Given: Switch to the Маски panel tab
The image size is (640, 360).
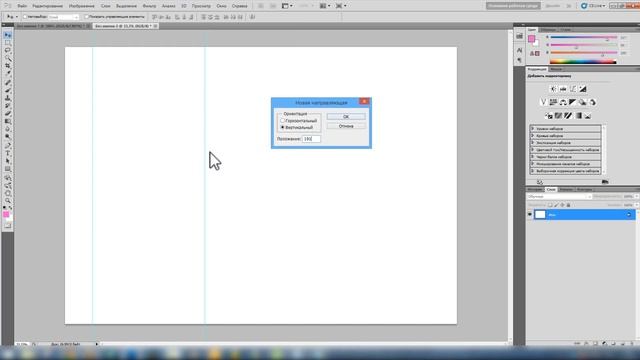Looking at the screenshot, I should [556, 69].
